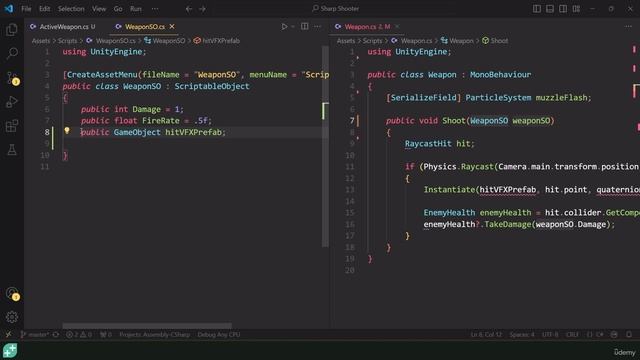Click the ports forwarded indicator in status bar
The image size is (640, 360).
tap(106, 334)
